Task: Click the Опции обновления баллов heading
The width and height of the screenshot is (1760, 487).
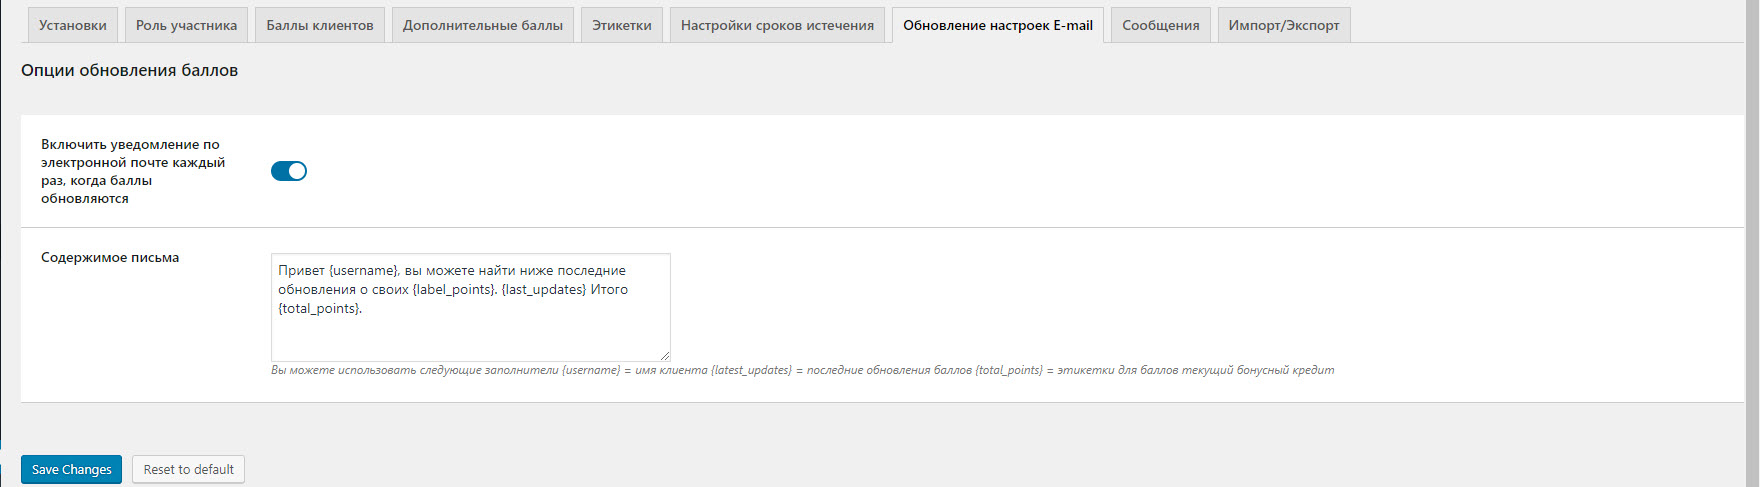Action: click(x=129, y=70)
